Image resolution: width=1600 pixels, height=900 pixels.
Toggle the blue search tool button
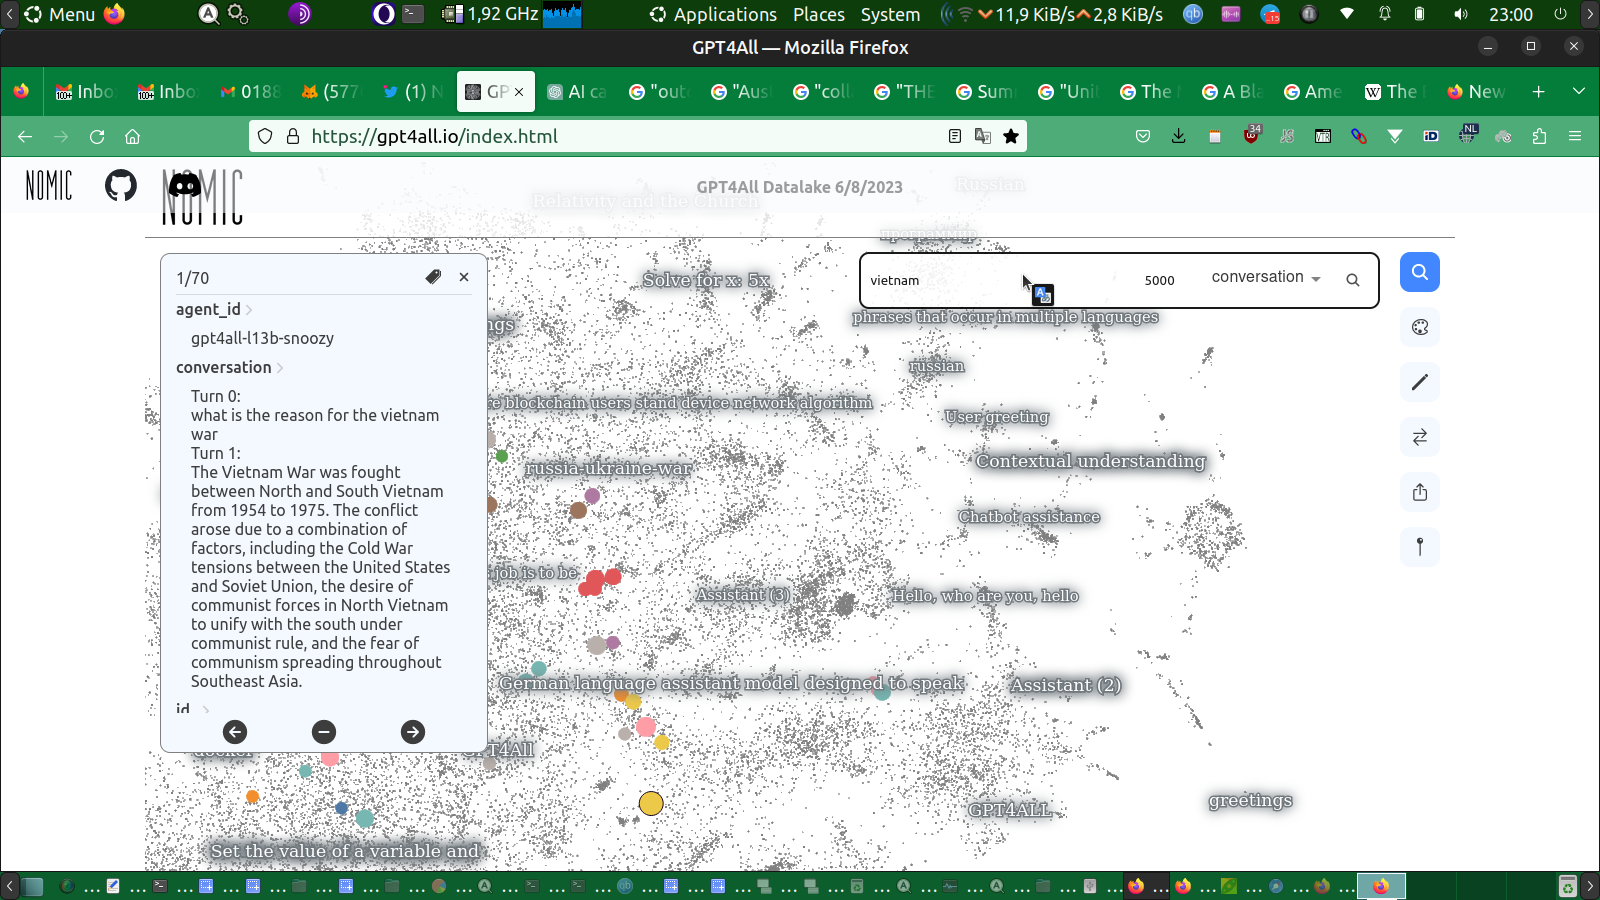point(1420,272)
